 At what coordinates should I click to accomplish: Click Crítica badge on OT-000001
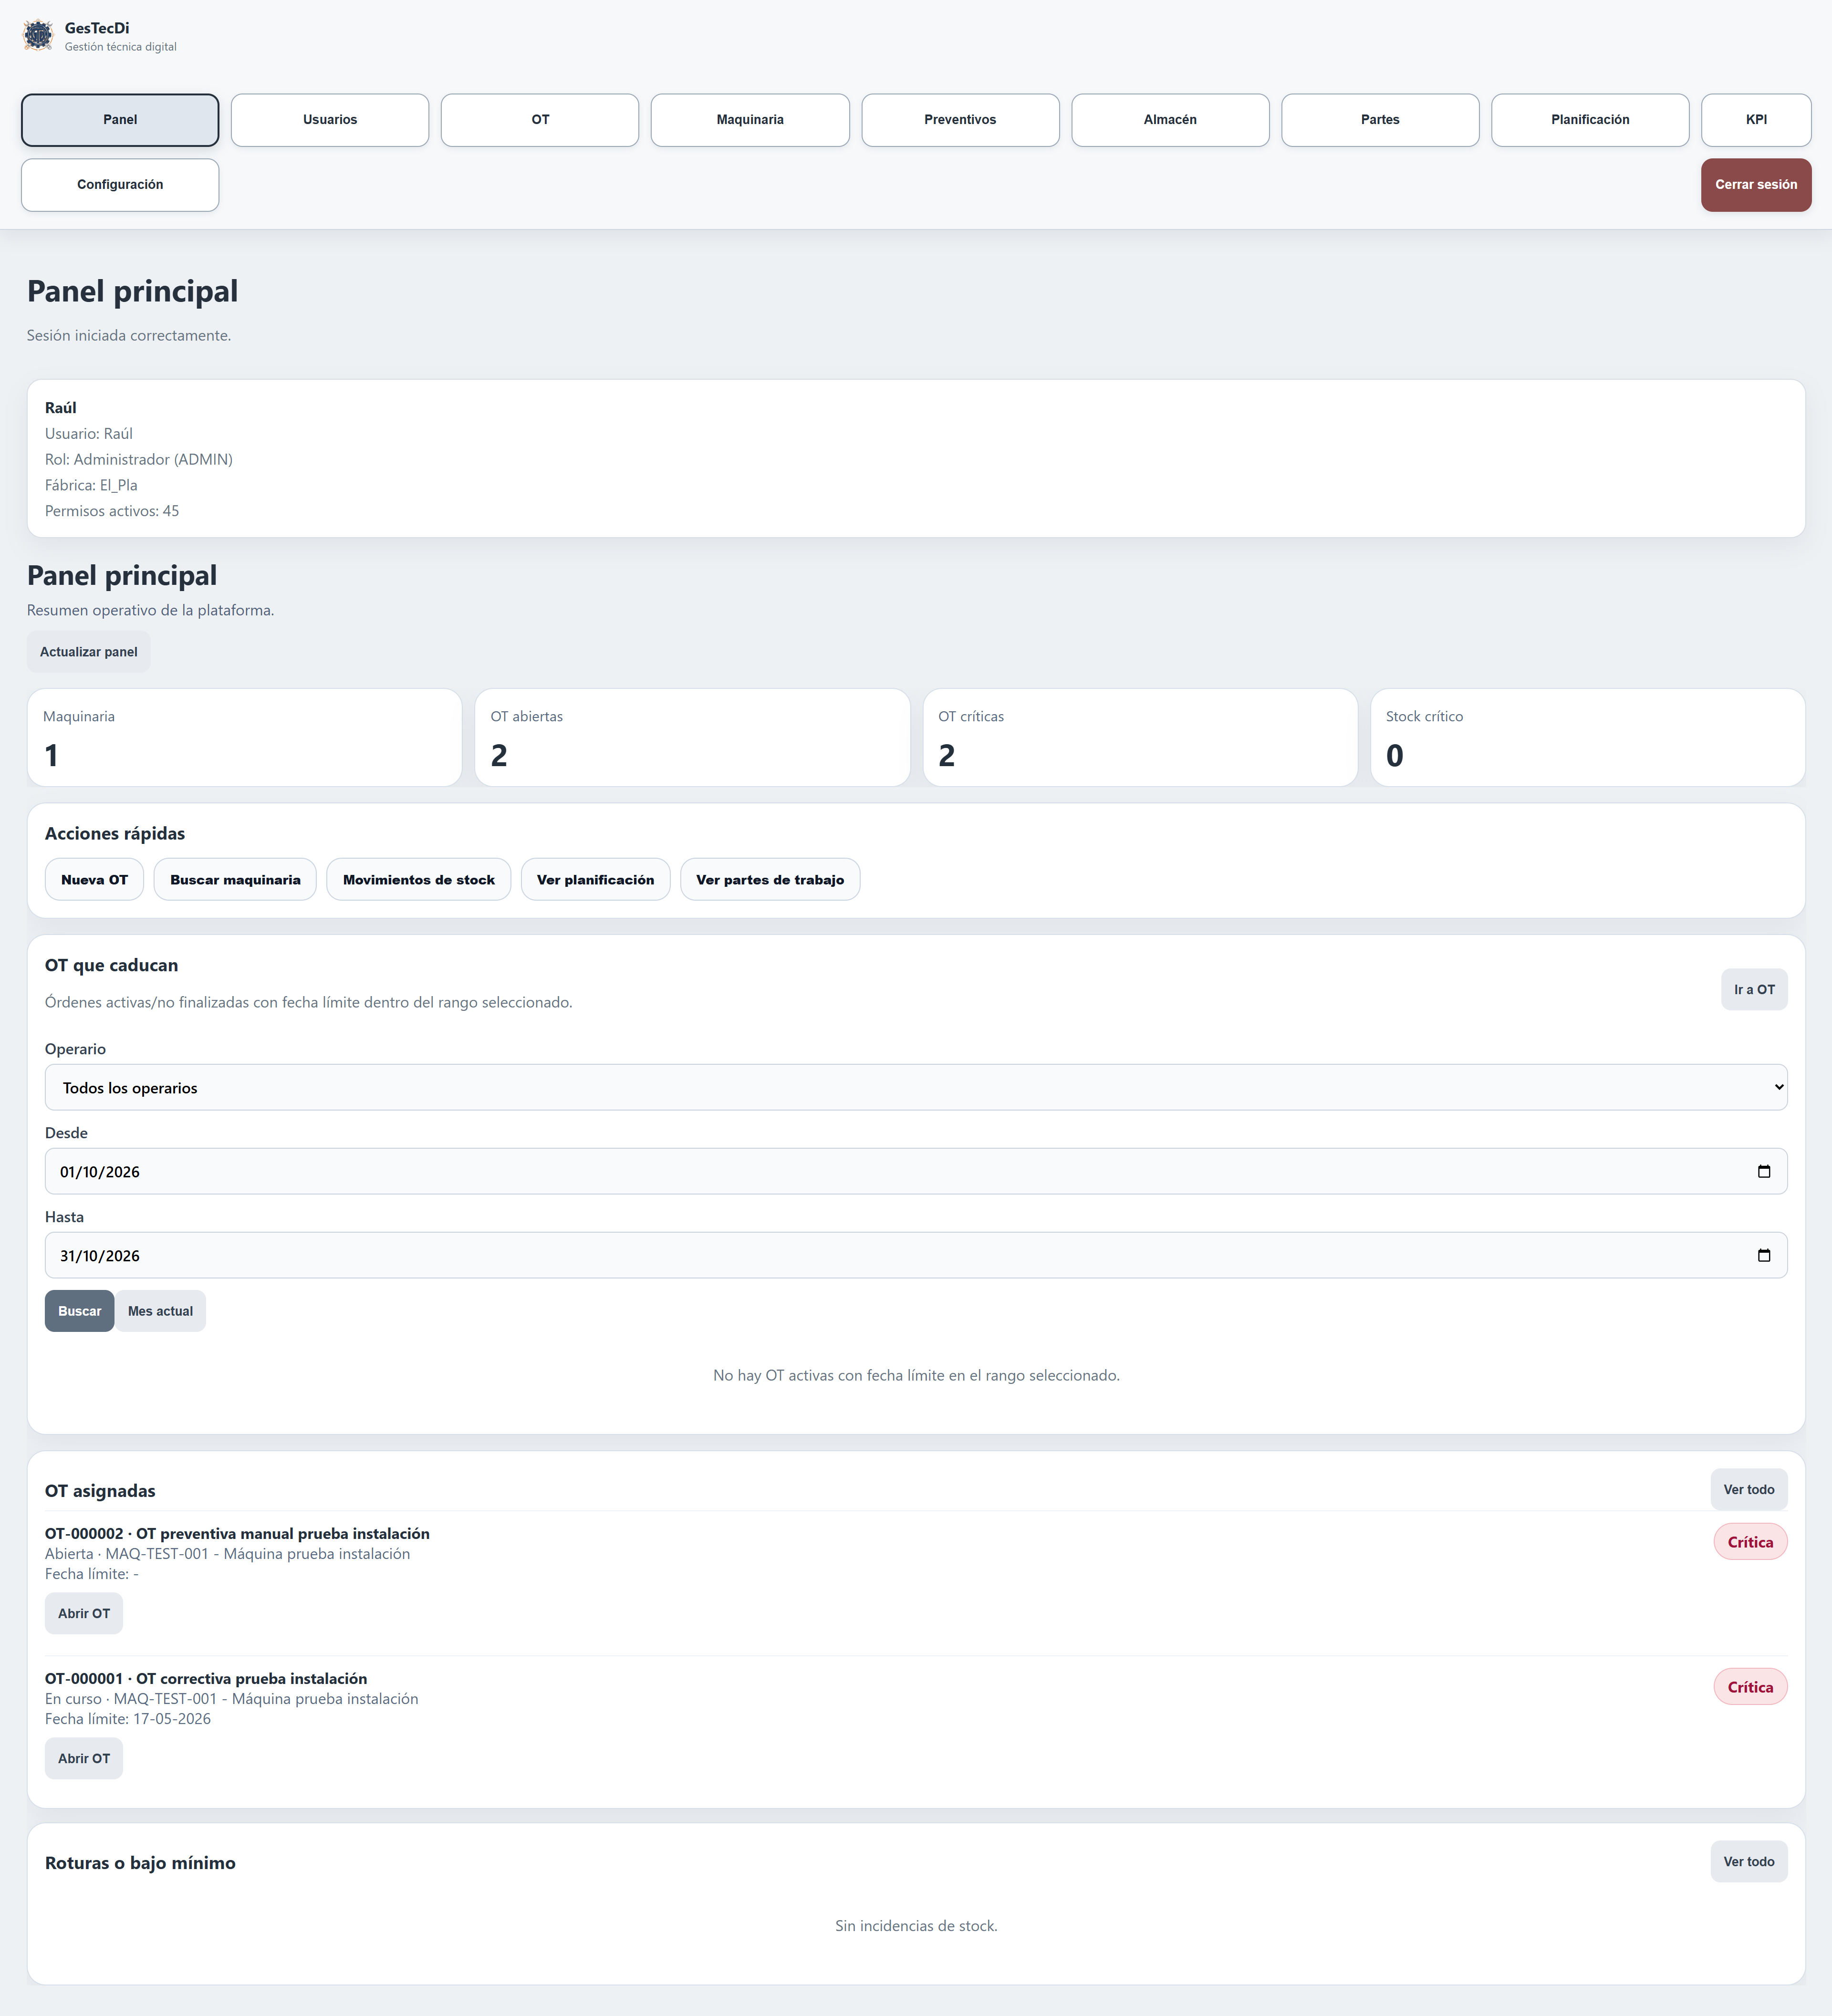[x=1750, y=1687]
